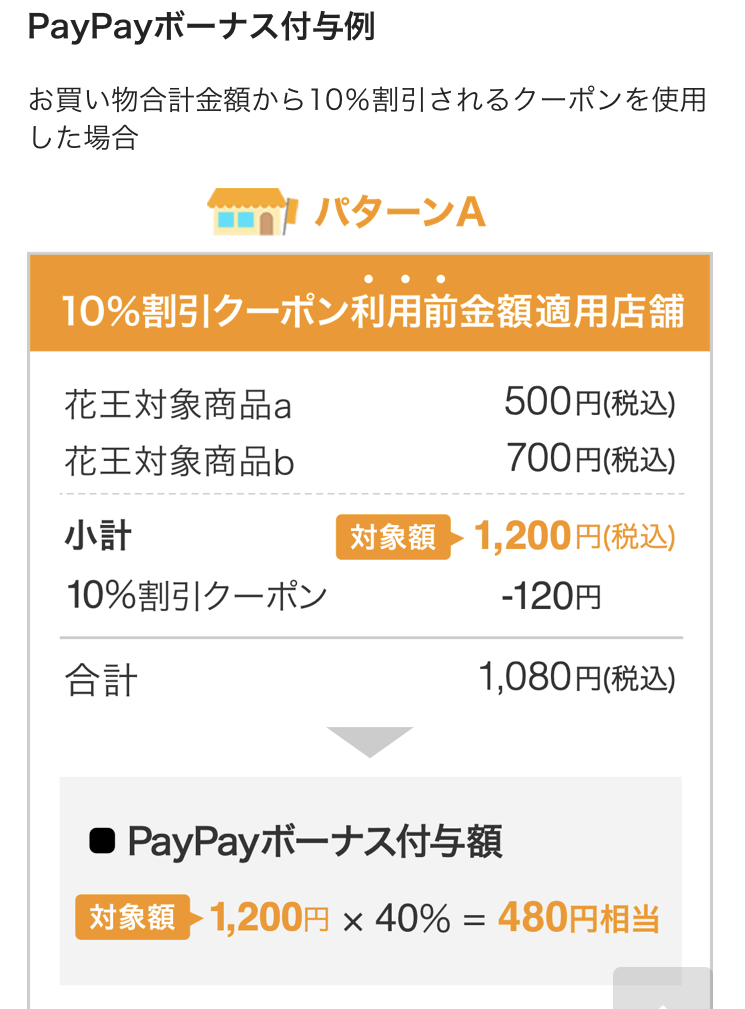Click the gray downward triangle arrow
745x1009 pixels.
(370, 742)
